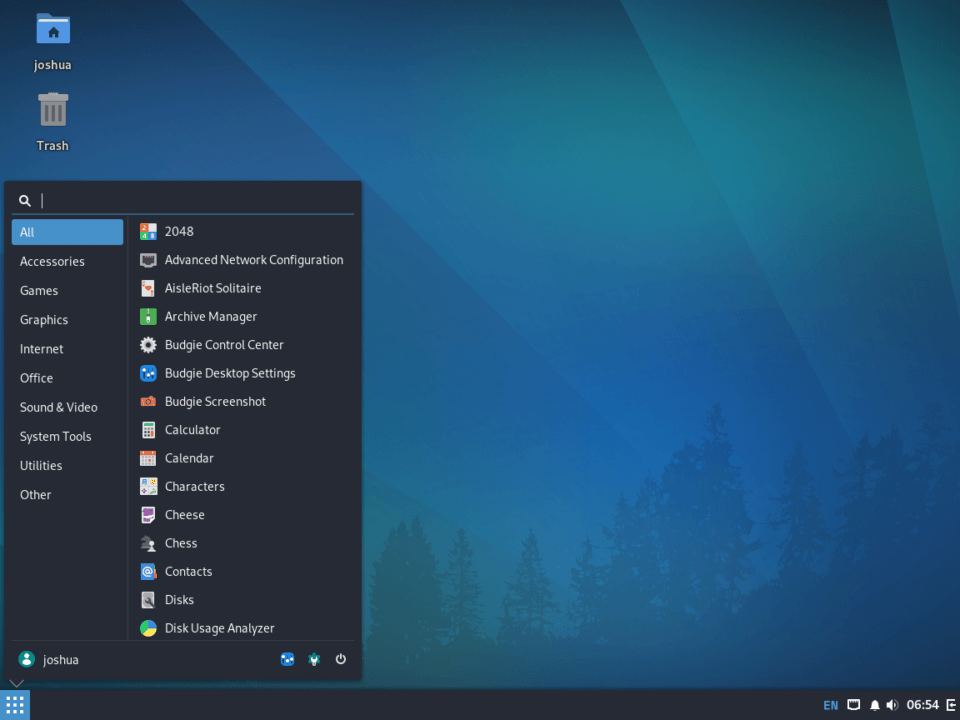Launch the 2048 game
The image size is (960, 720).
click(178, 231)
